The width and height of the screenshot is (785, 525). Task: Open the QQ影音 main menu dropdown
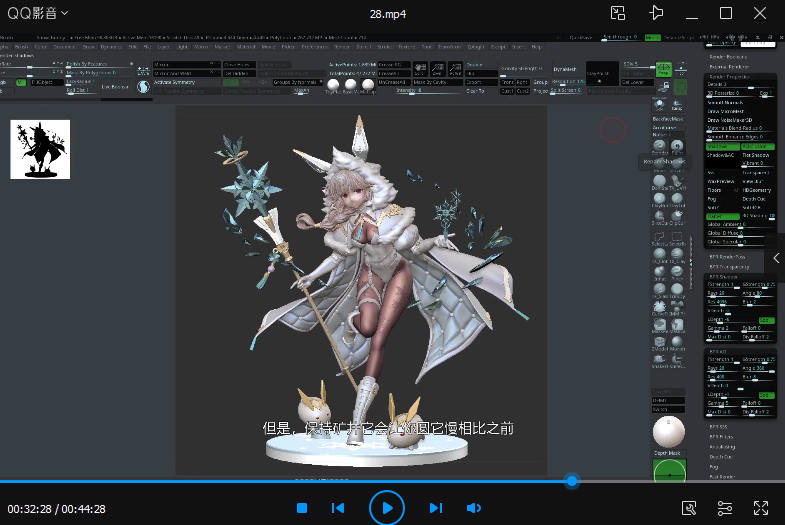tap(38, 13)
